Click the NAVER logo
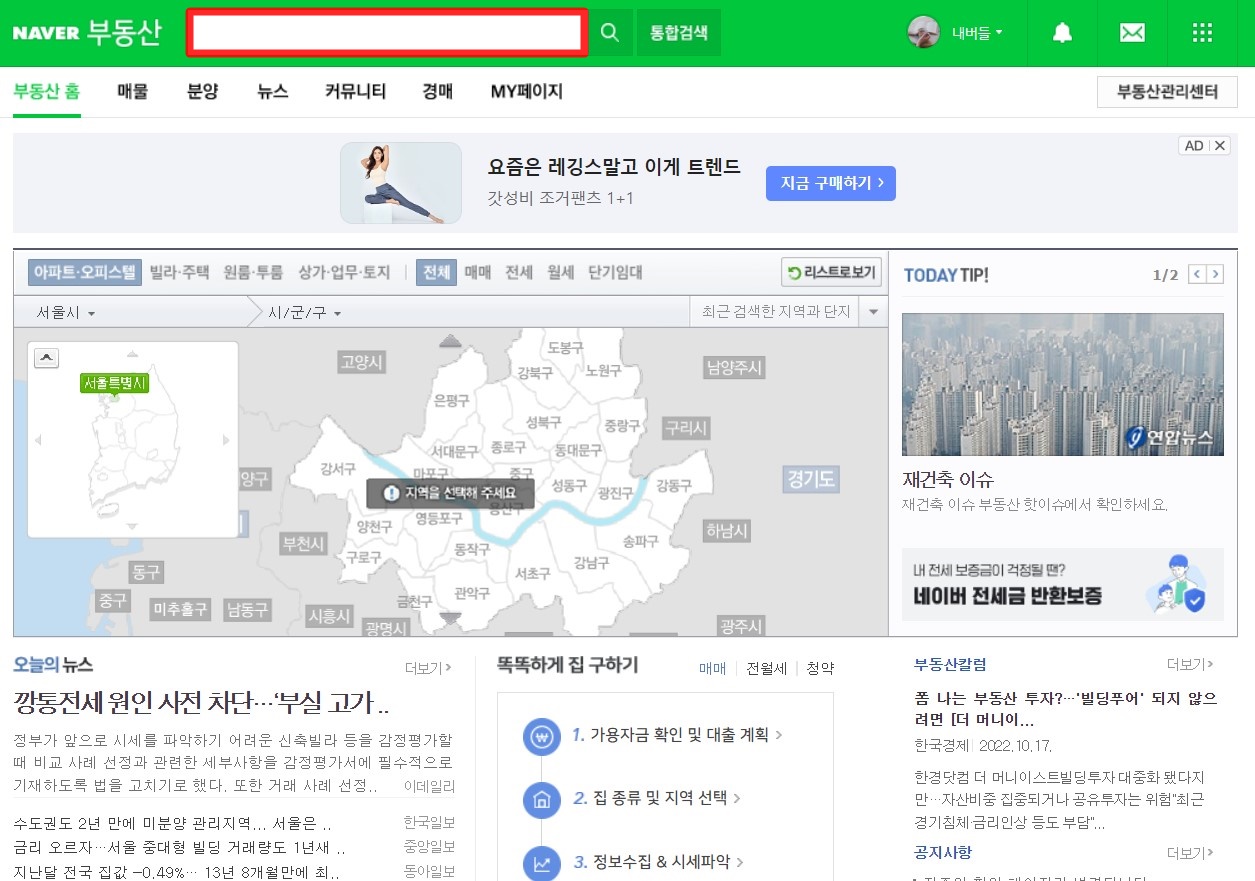 click(46, 33)
